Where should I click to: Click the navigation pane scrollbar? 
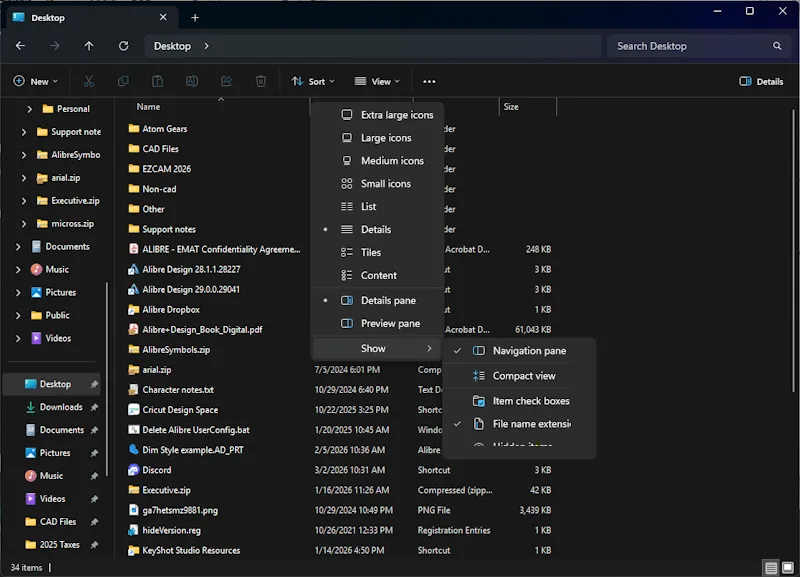[x=107, y=379]
